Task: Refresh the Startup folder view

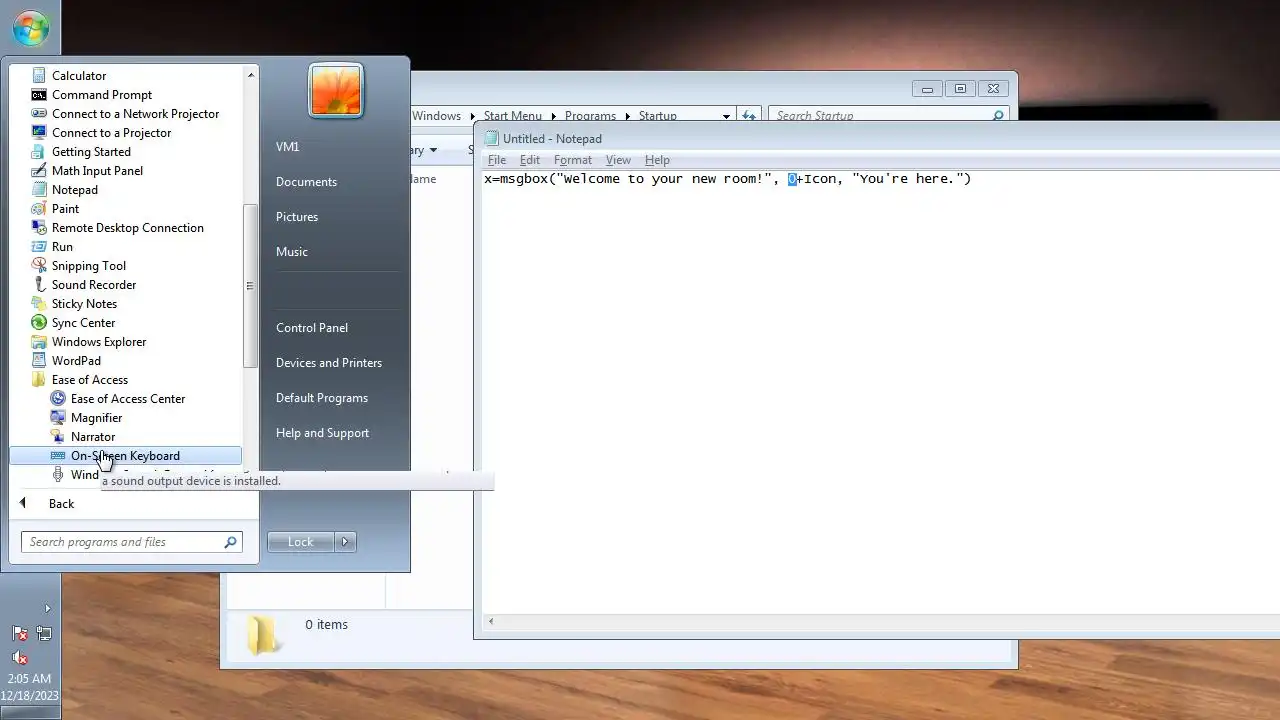Action: point(749,116)
